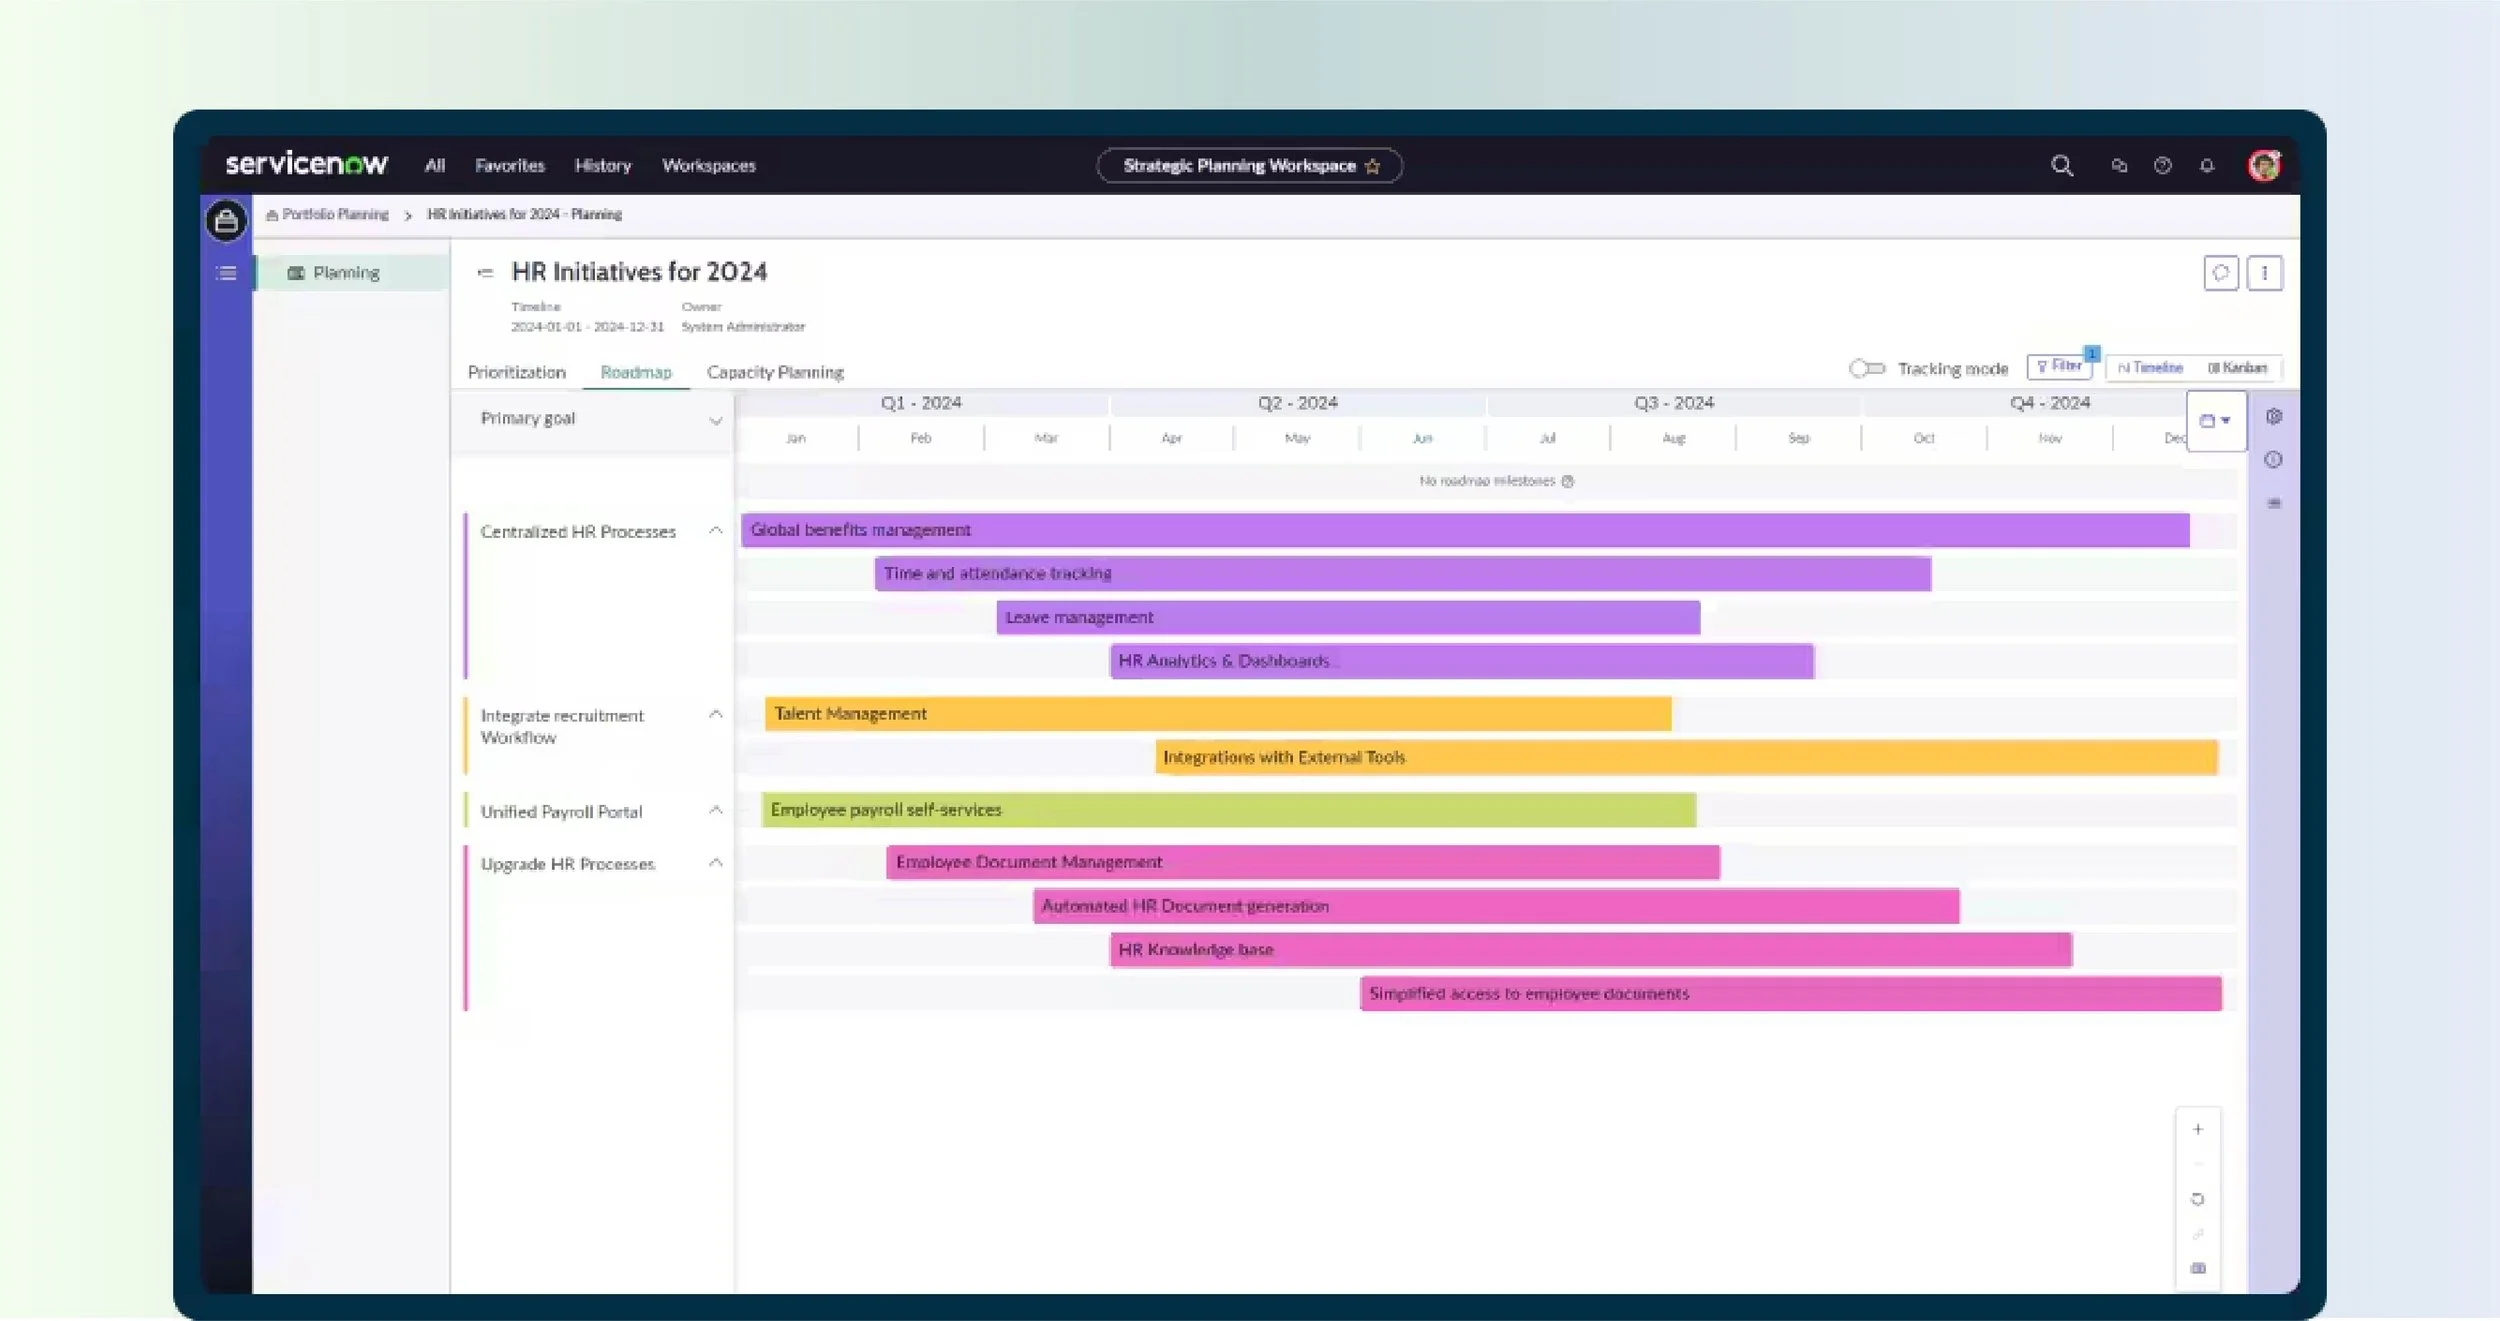Go to Portfolio Planning breadcrumb
The image size is (2500, 1321).
(x=334, y=215)
